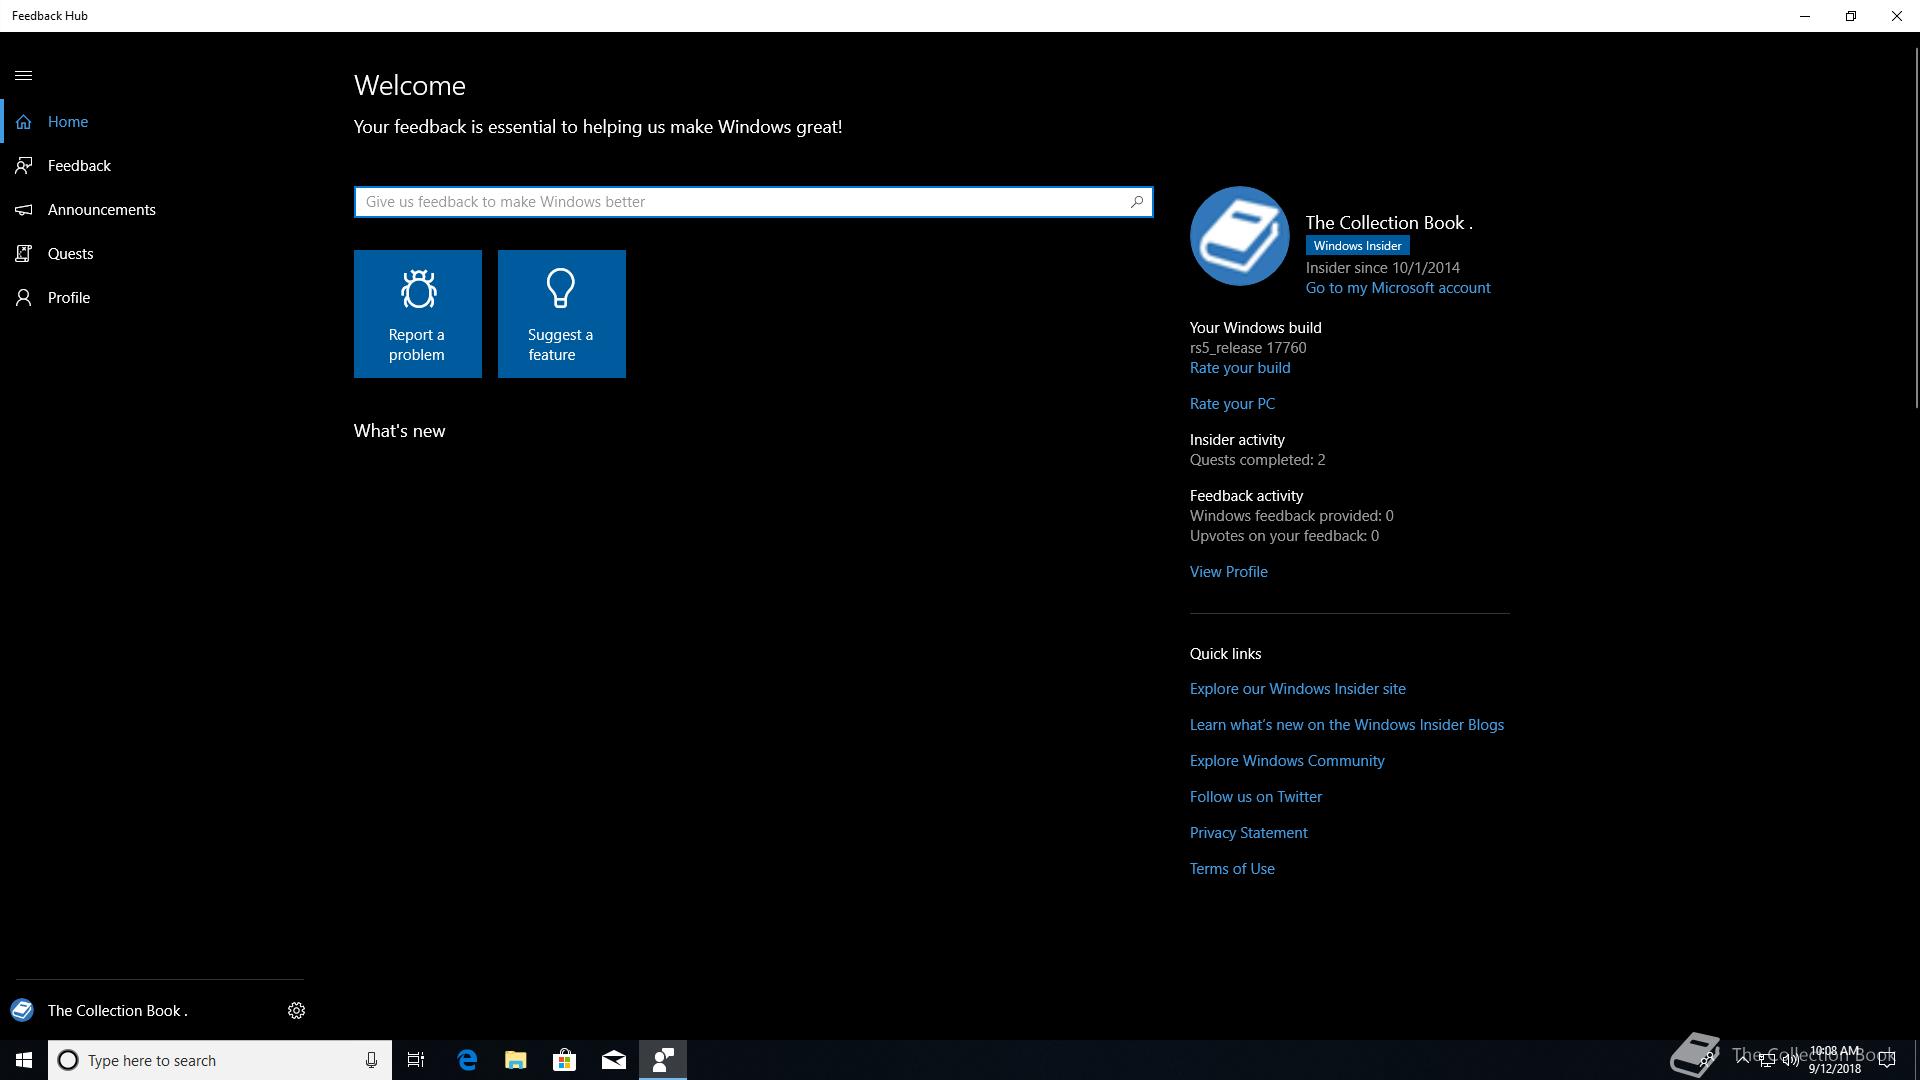
Task: Open Task View from taskbar
Action: (x=416, y=1060)
